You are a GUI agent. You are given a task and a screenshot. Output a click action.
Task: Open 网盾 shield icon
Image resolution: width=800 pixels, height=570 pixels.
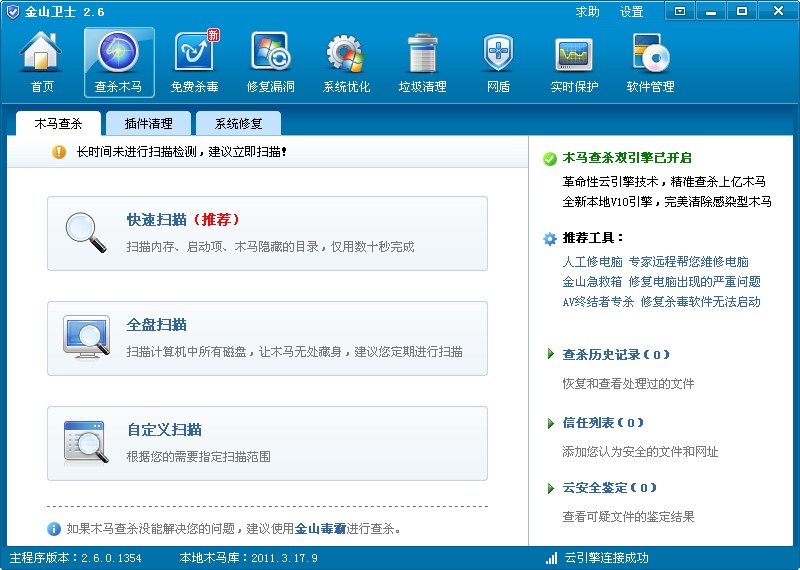pyautogui.click(x=498, y=53)
